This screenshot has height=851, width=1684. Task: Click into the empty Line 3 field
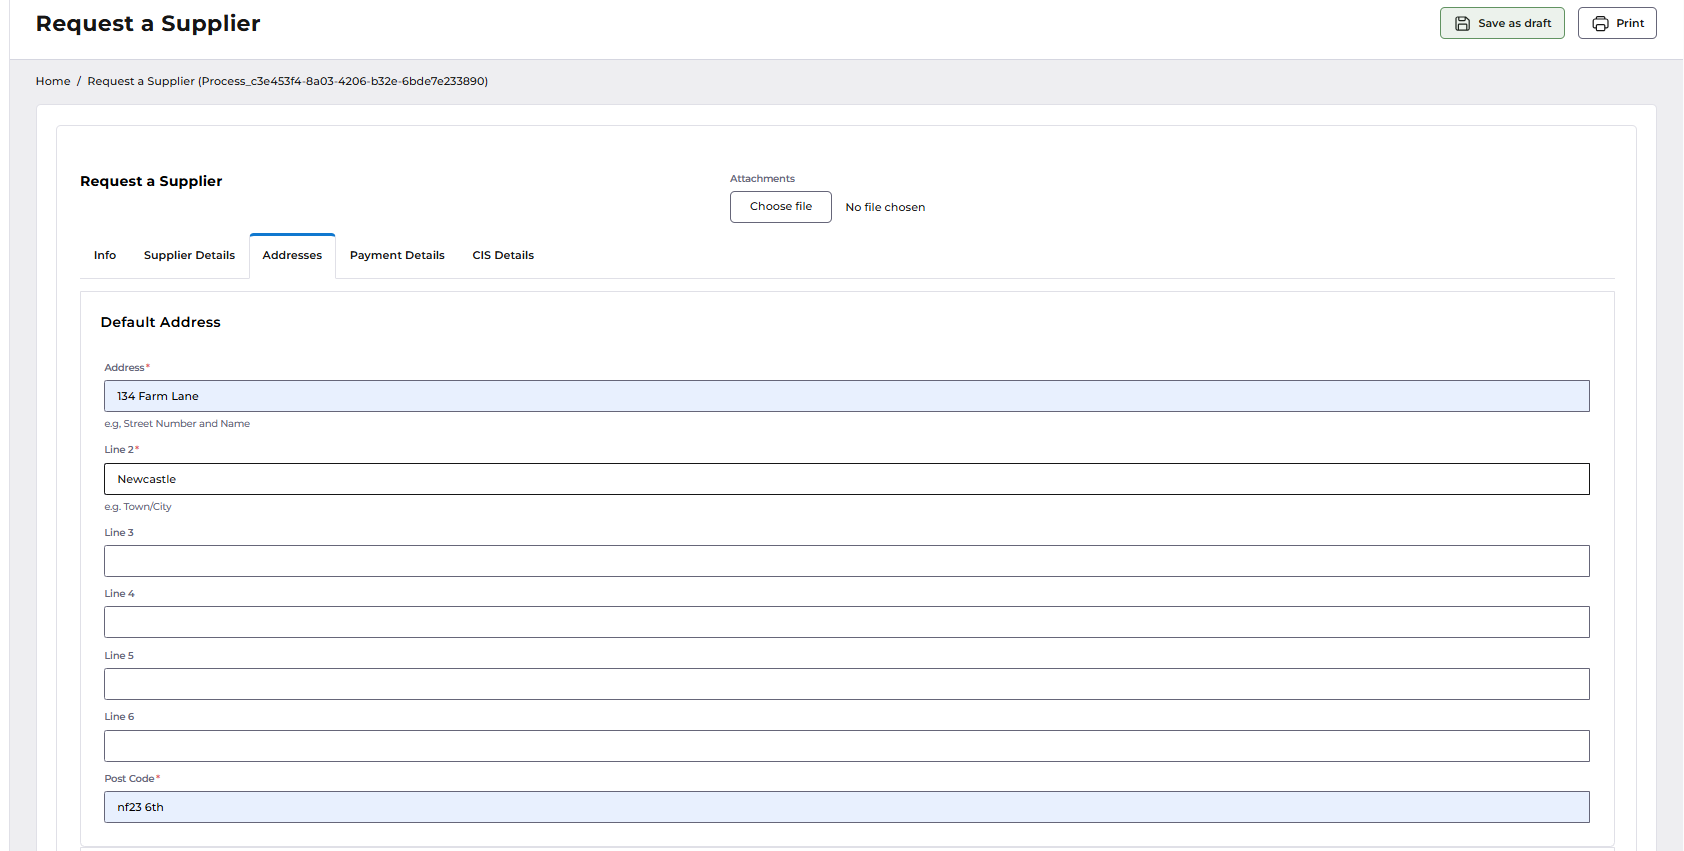pos(846,561)
